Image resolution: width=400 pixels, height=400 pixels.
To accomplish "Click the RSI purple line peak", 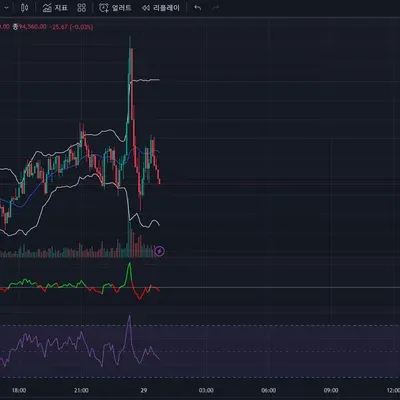I will (x=129, y=317).
